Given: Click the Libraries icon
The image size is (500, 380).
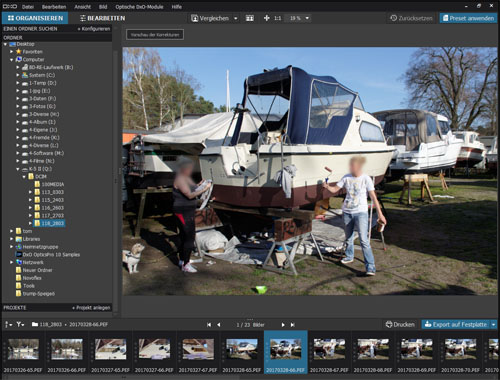Looking at the screenshot, I should point(19,239).
